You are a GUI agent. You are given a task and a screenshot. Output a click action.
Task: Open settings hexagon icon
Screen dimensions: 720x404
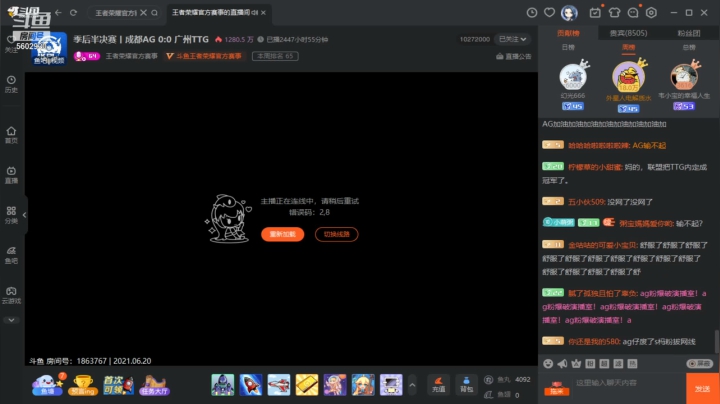click(x=651, y=13)
